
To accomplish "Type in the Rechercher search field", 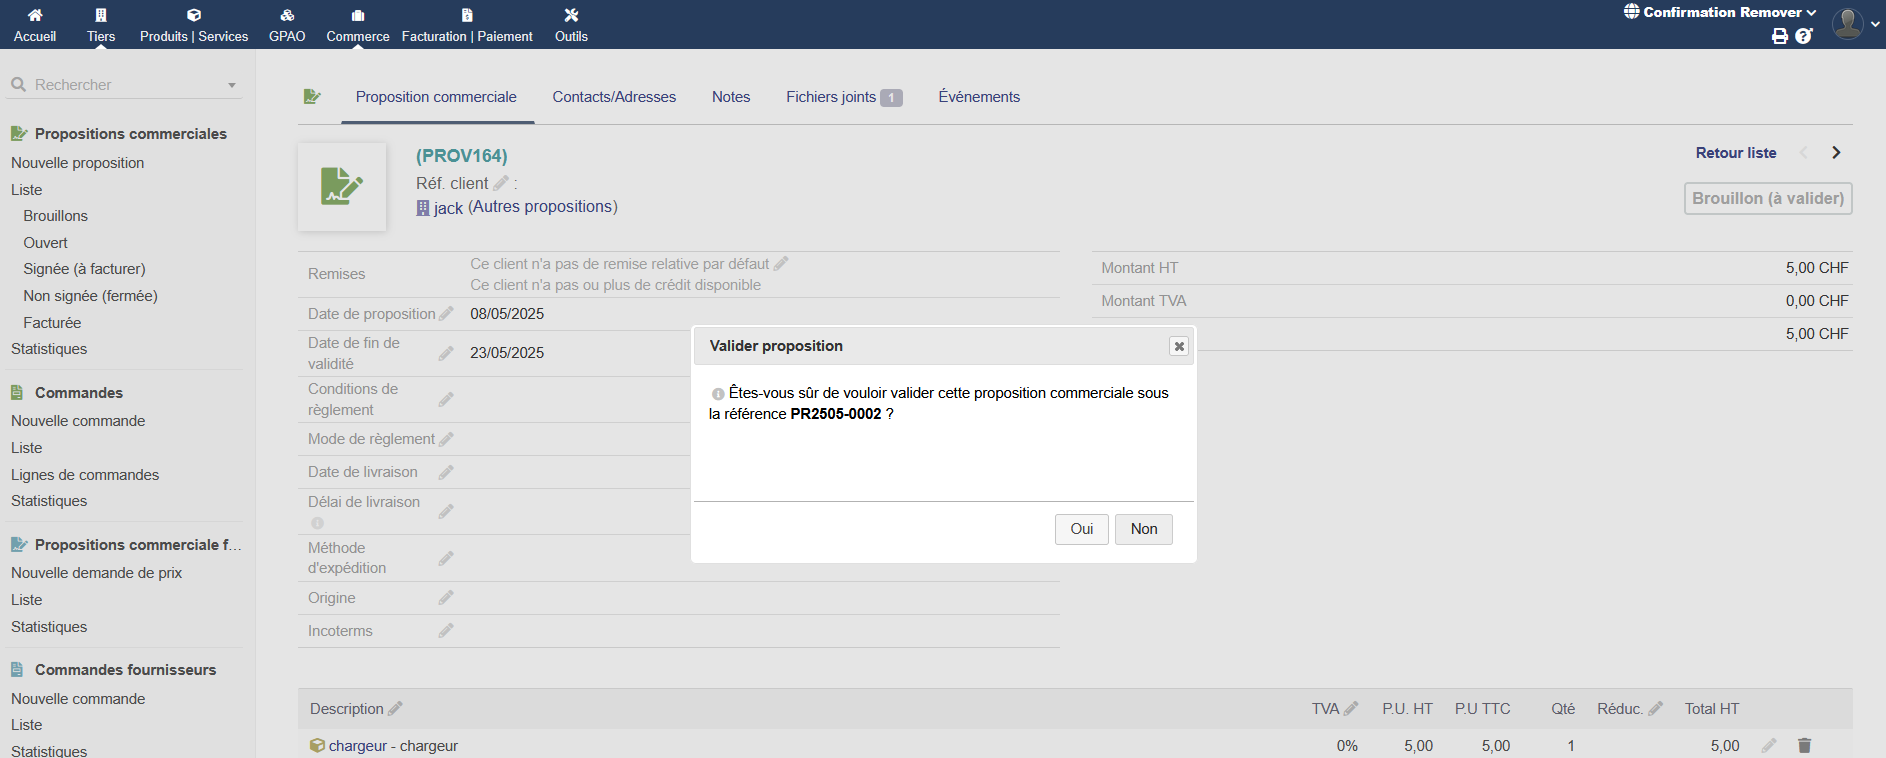I will tap(120, 85).
